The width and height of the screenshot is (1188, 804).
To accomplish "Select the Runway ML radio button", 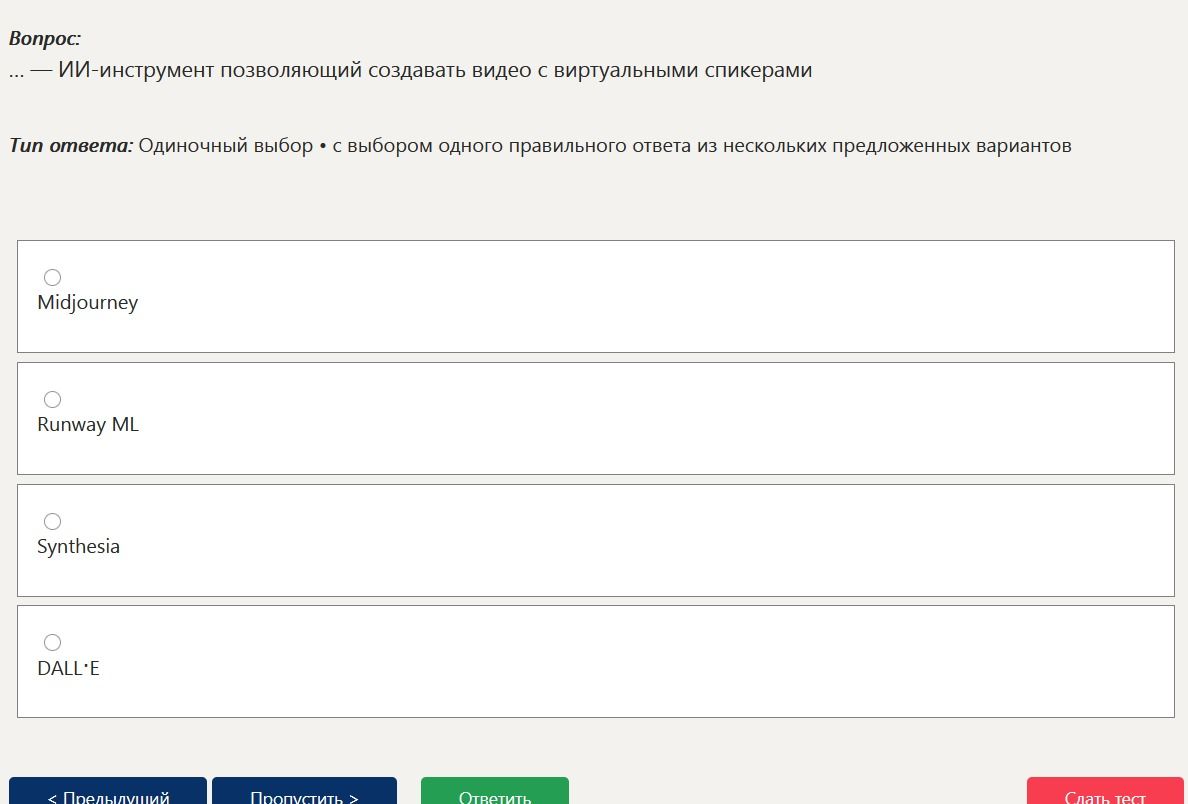I will click(x=52, y=399).
